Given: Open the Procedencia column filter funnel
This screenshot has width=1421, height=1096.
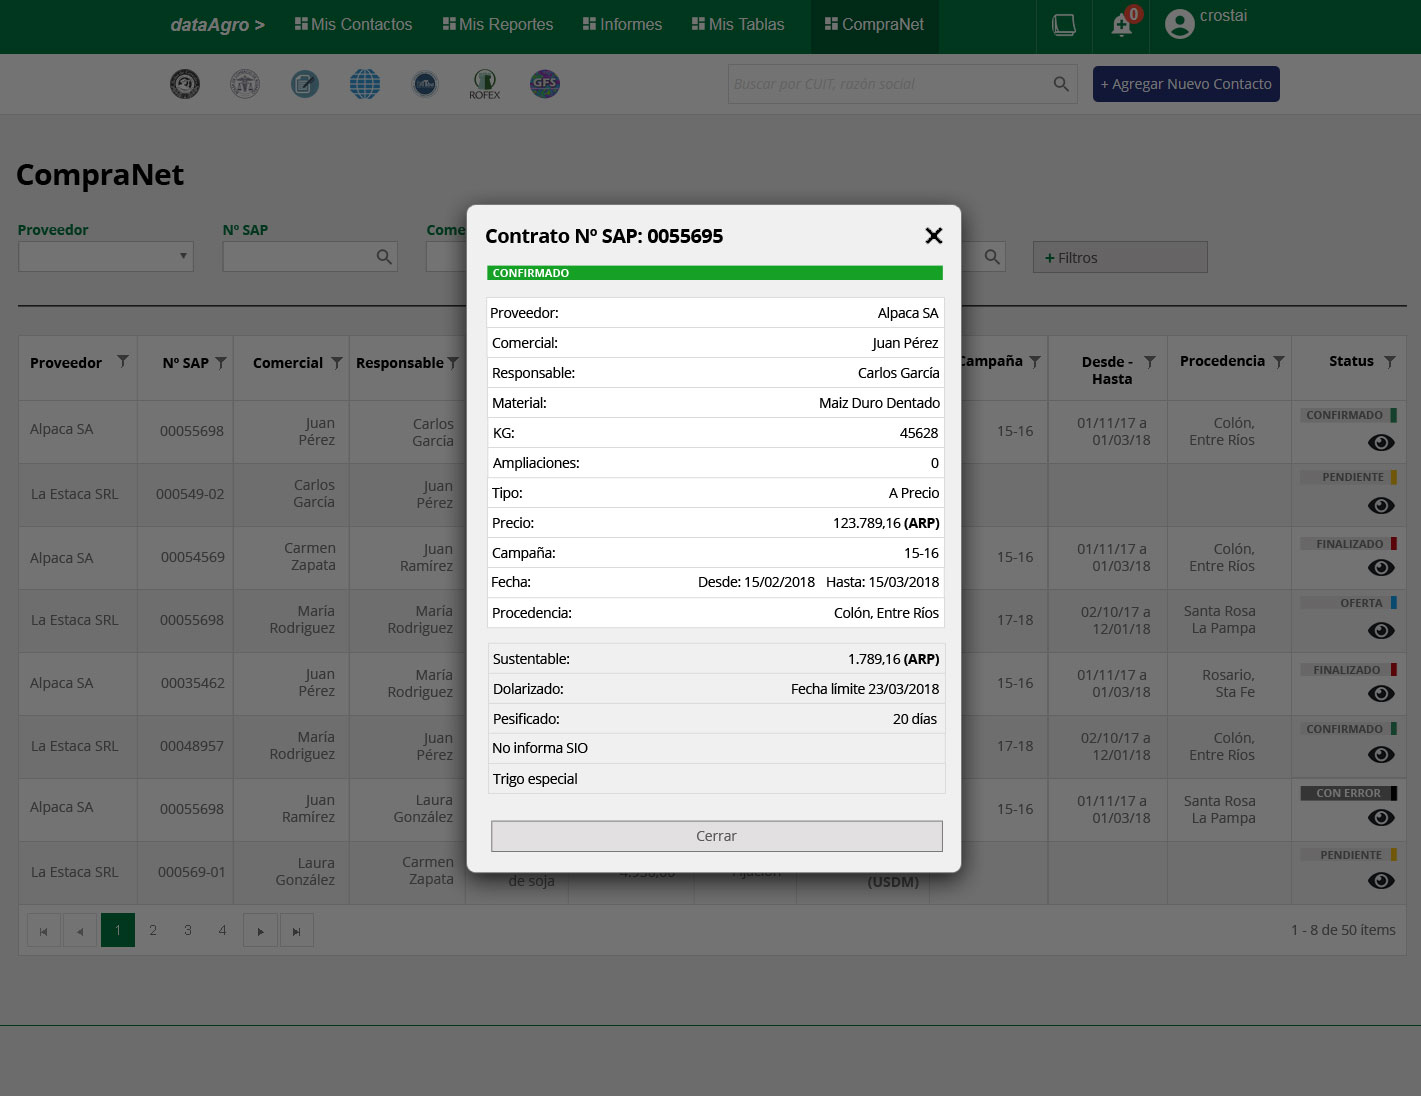Looking at the screenshot, I should [1279, 361].
